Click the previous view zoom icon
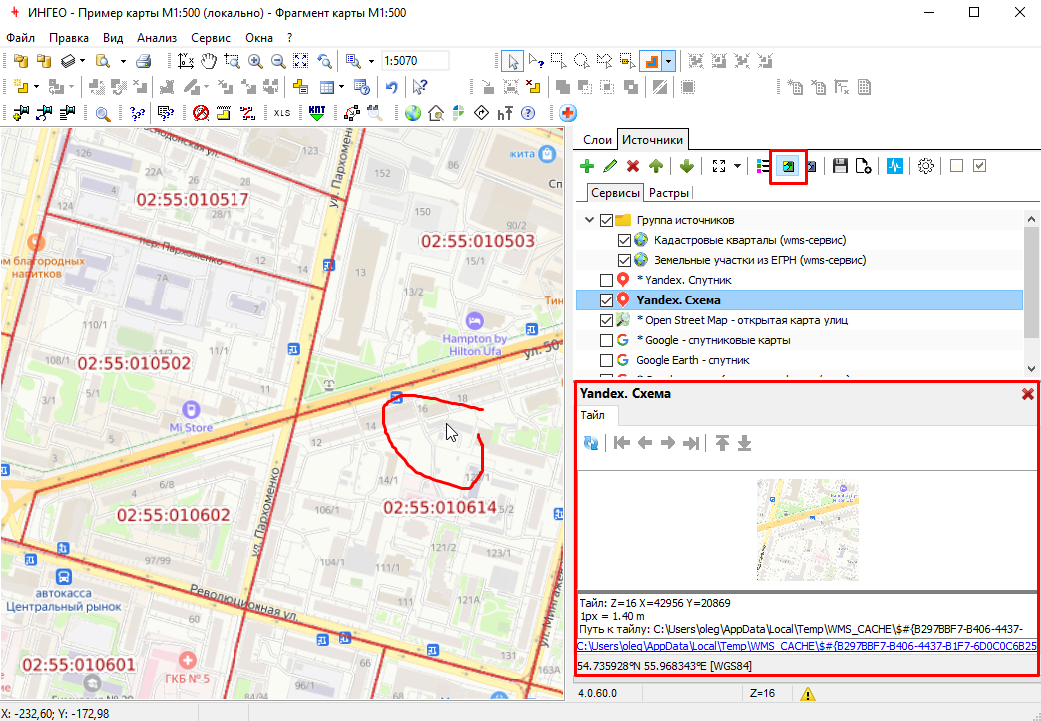This screenshot has height=721, width=1041. pyautogui.click(x=324, y=61)
